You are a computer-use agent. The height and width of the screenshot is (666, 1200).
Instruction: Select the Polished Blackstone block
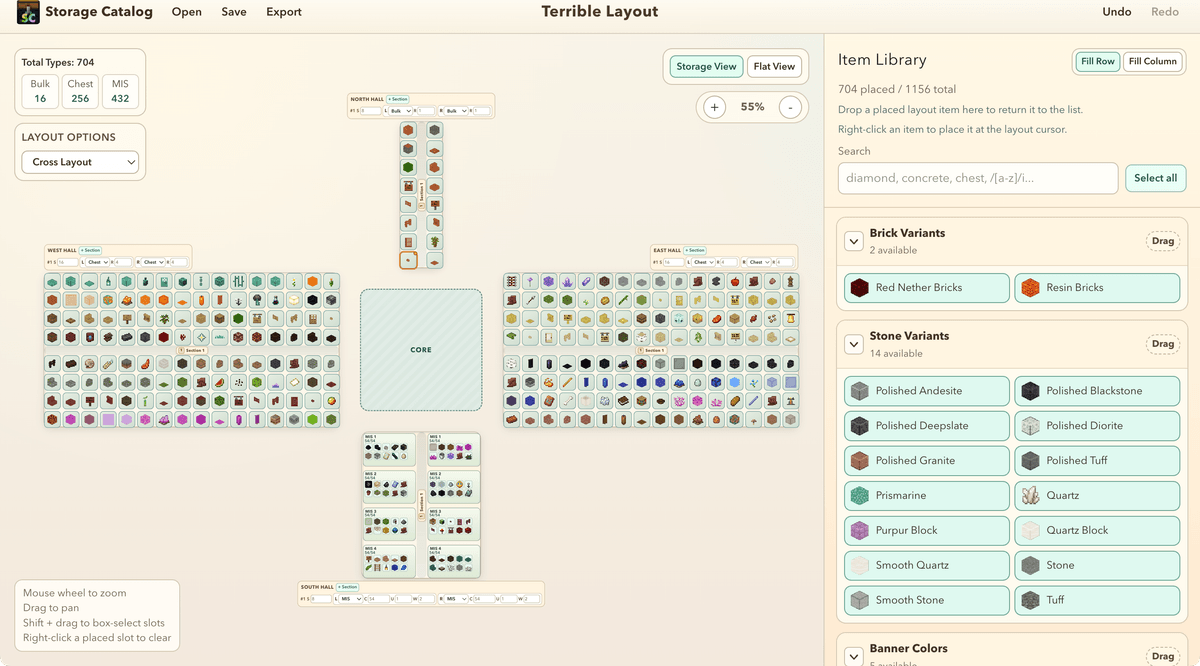[1097, 391]
